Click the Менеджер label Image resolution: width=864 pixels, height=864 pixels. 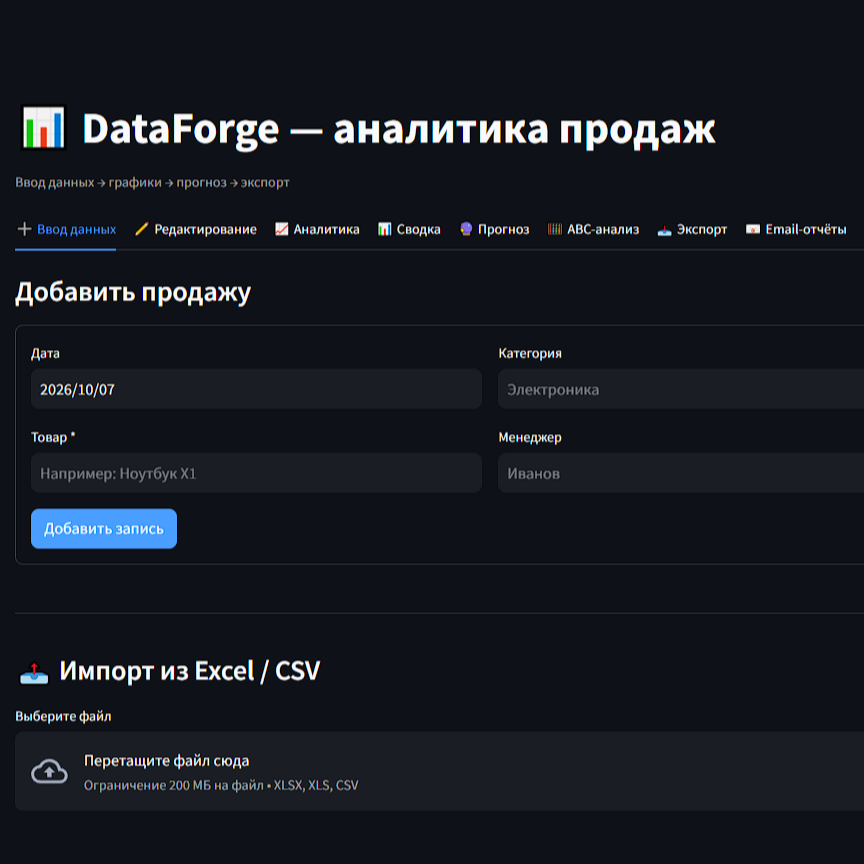[x=530, y=437]
